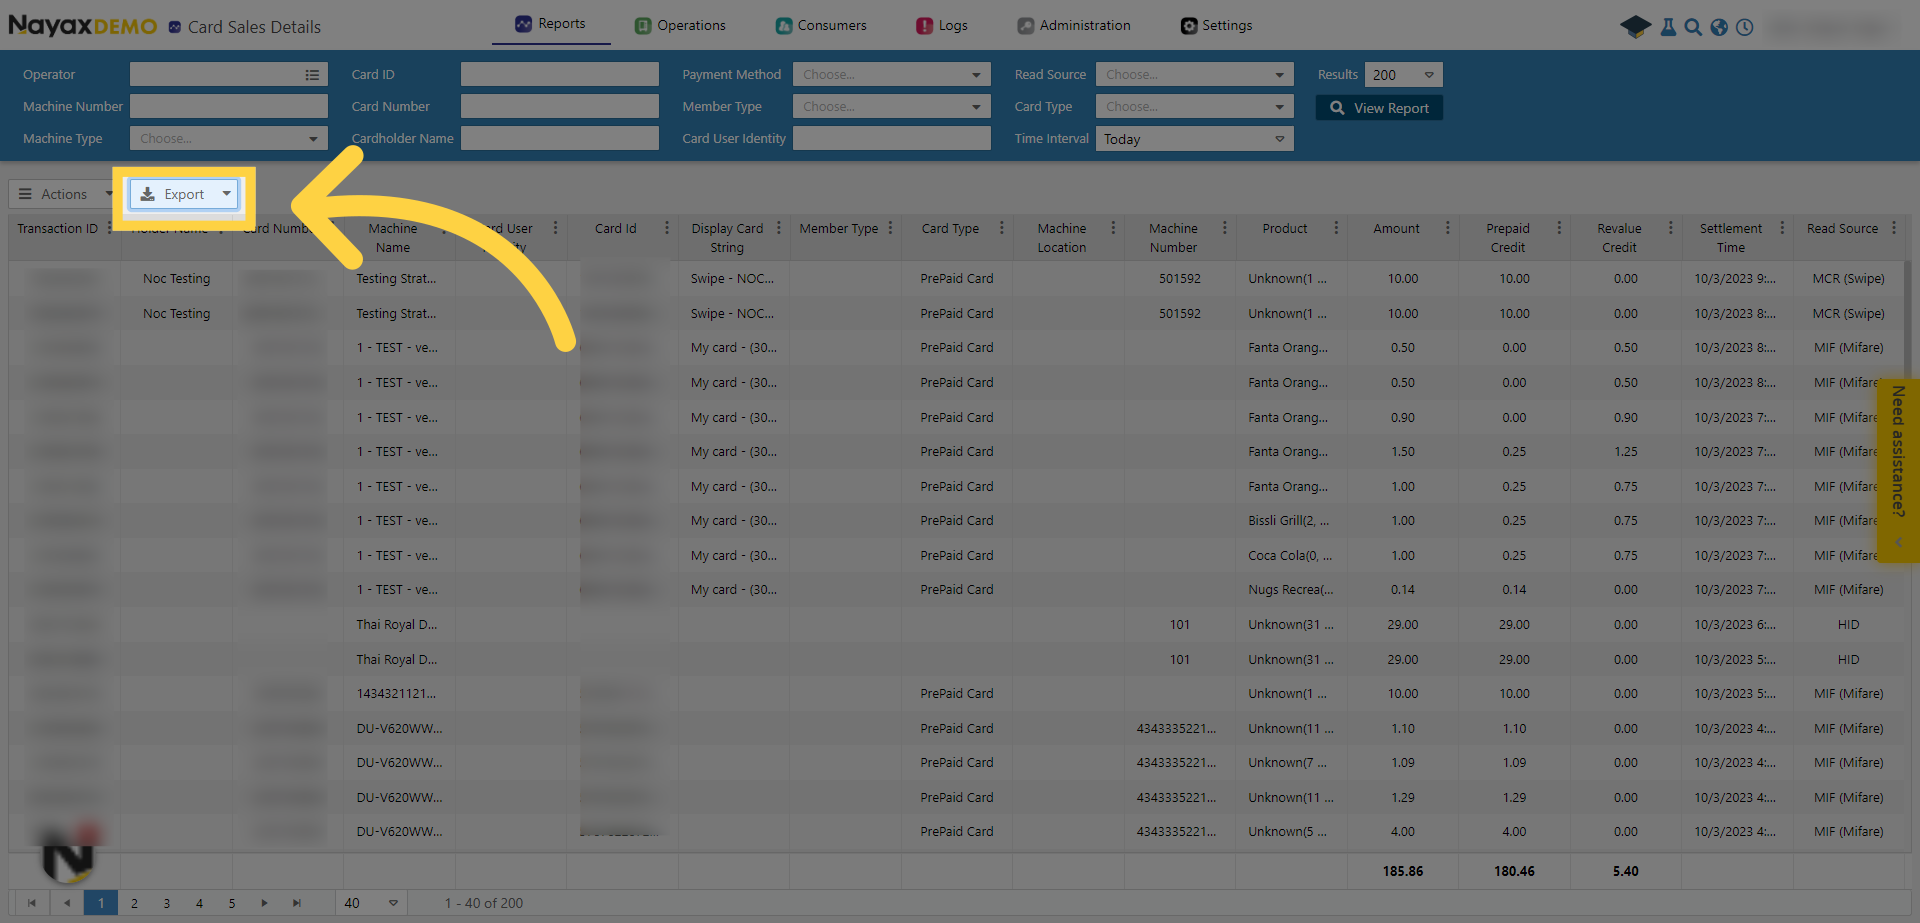The width and height of the screenshot is (1920, 923).
Task: Open the Machine Type dropdown
Action: point(229,139)
